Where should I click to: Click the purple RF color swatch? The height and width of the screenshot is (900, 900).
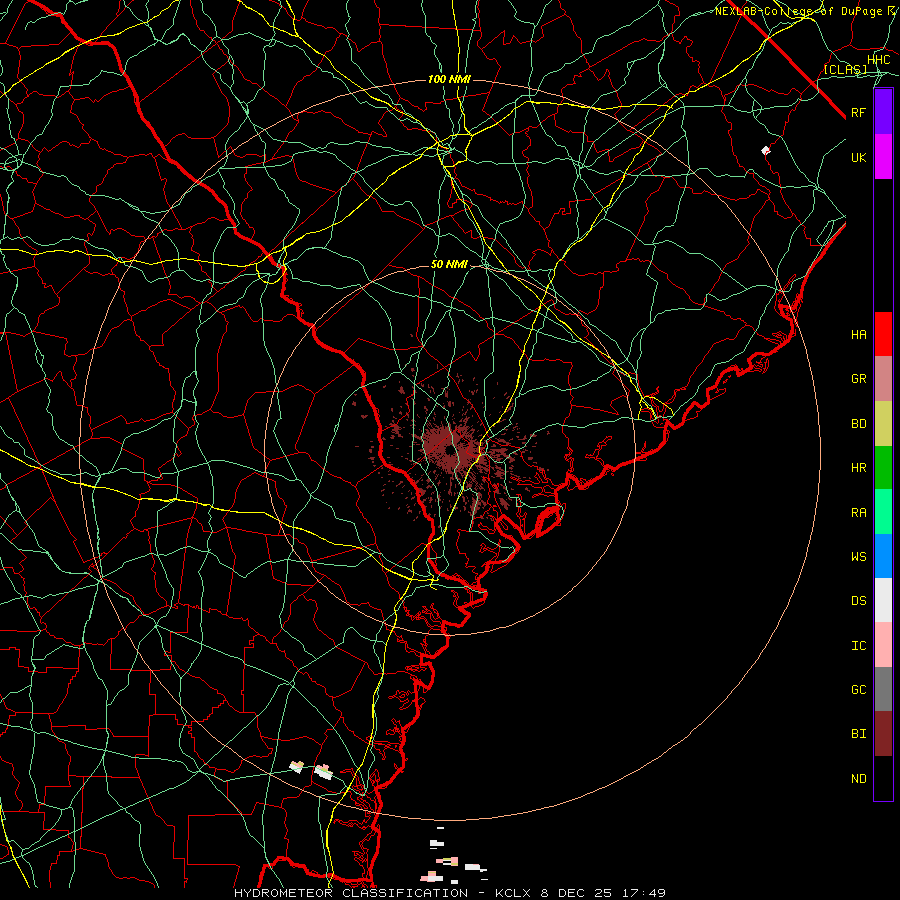click(883, 112)
